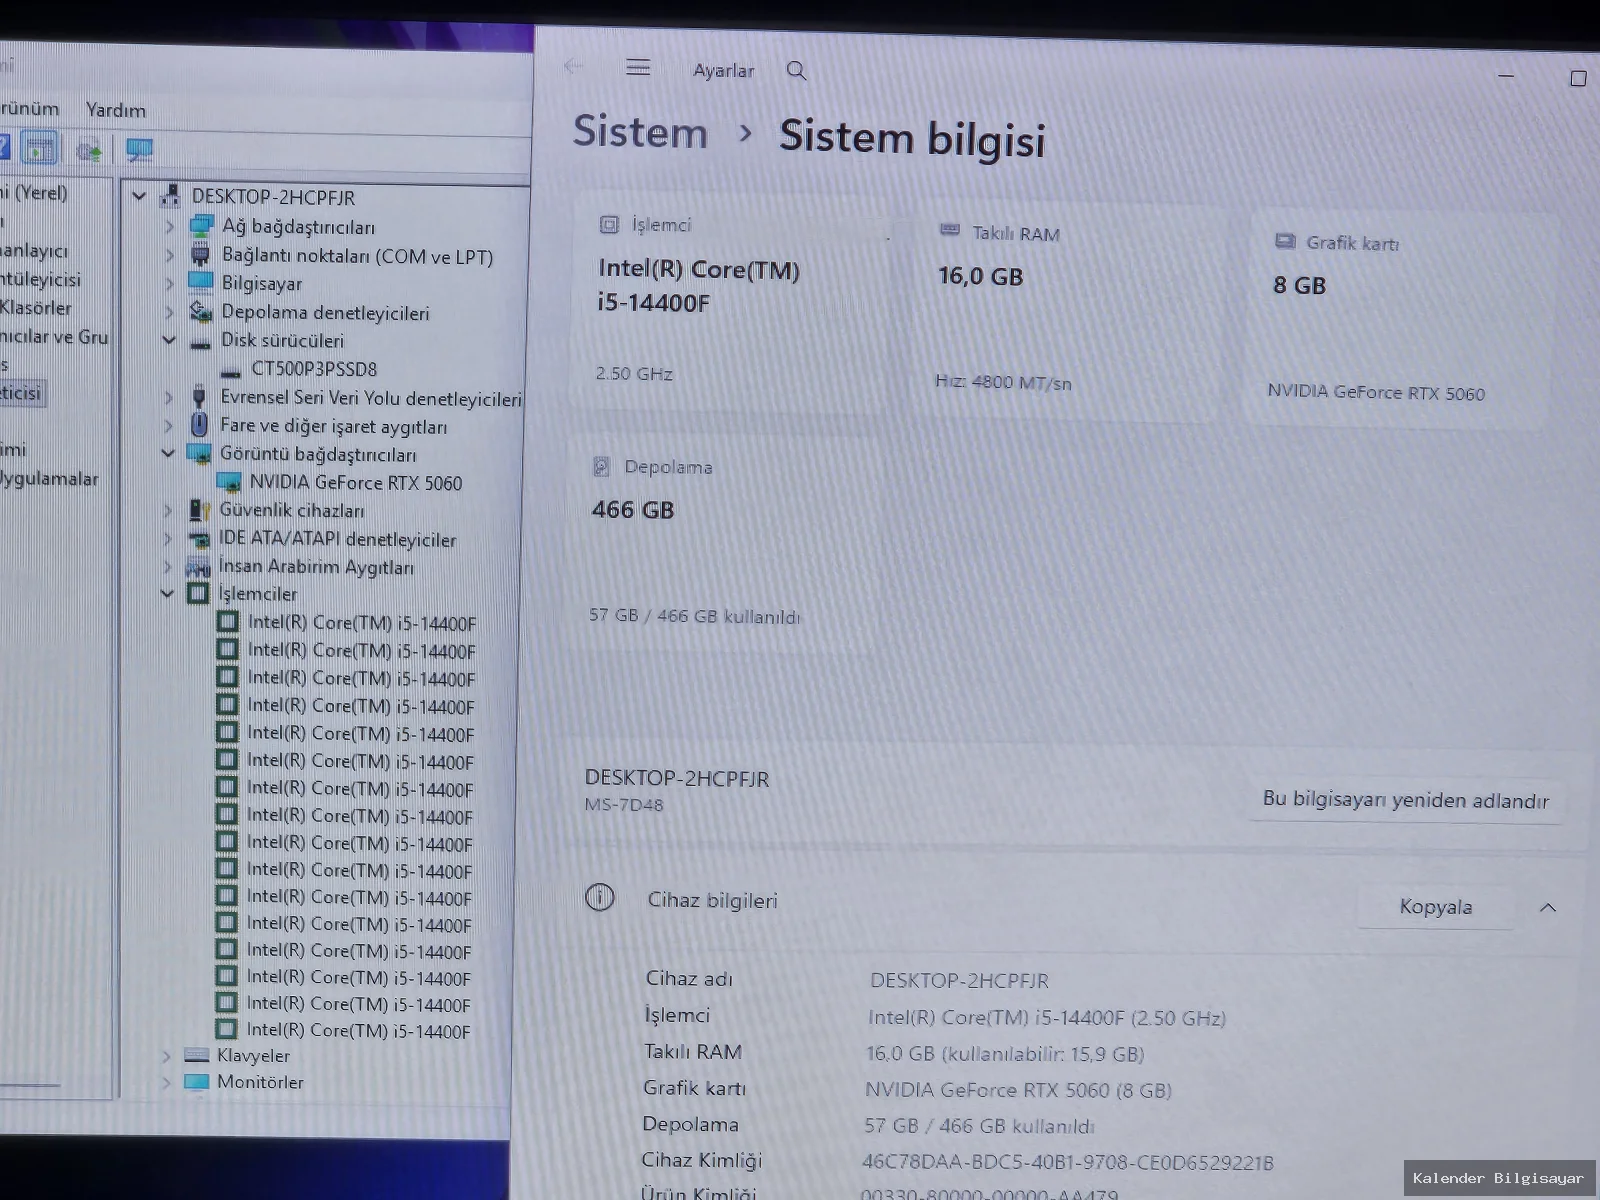Expand Fare ve diğer işaret aygıtları node
This screenshot has width=1600, height=1200.
click(168, 425)
